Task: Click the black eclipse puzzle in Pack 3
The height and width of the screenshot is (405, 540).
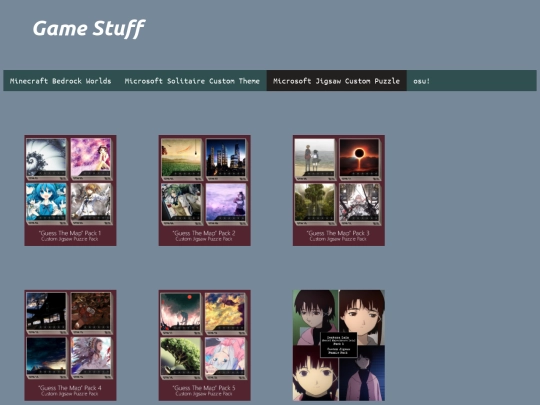Action: pos(360,159)
